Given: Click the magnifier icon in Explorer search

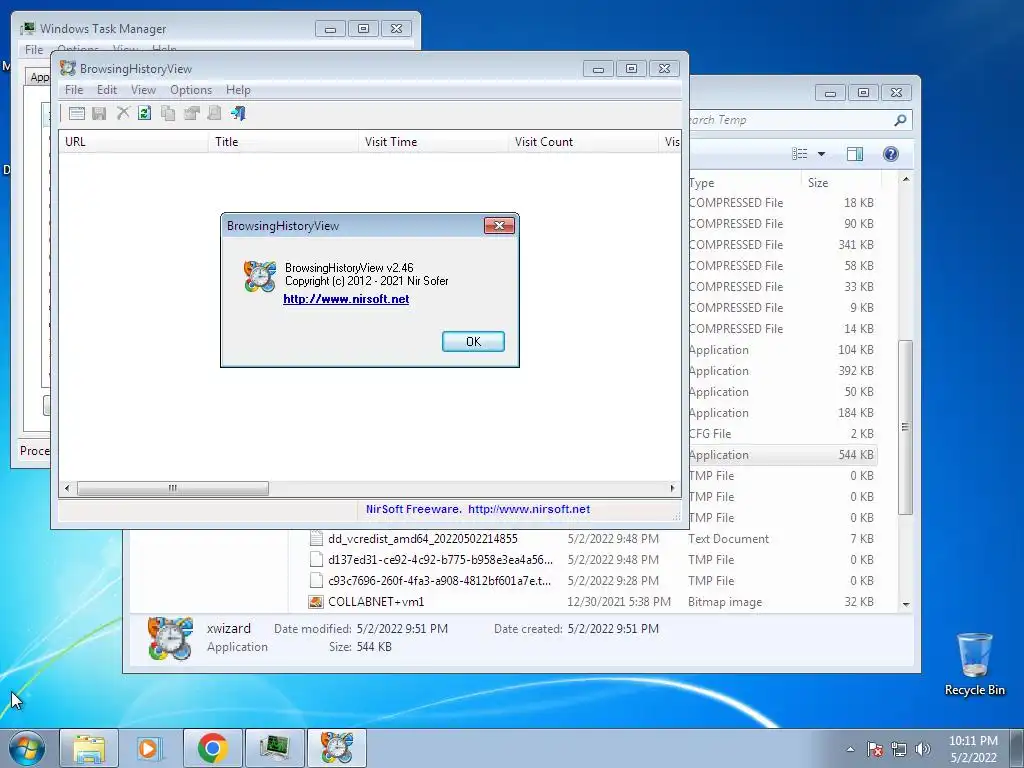Looking at the screenshot, I should (900, 120).
